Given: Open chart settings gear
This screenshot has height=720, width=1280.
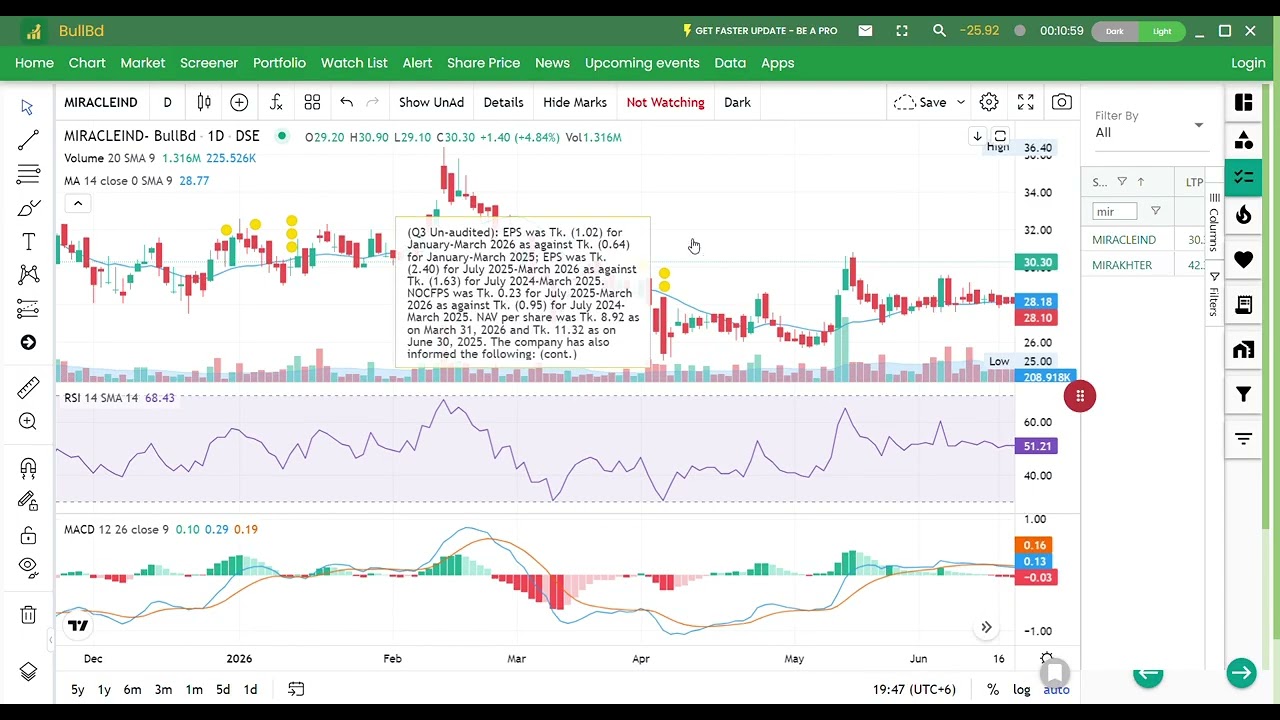Looking at the screenshot, I should coord(989,102).
